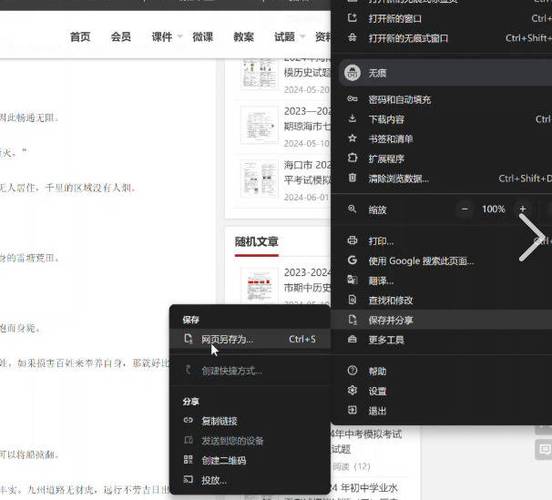Select 网页另存为... in the save submenu

[x=250, y=339]
